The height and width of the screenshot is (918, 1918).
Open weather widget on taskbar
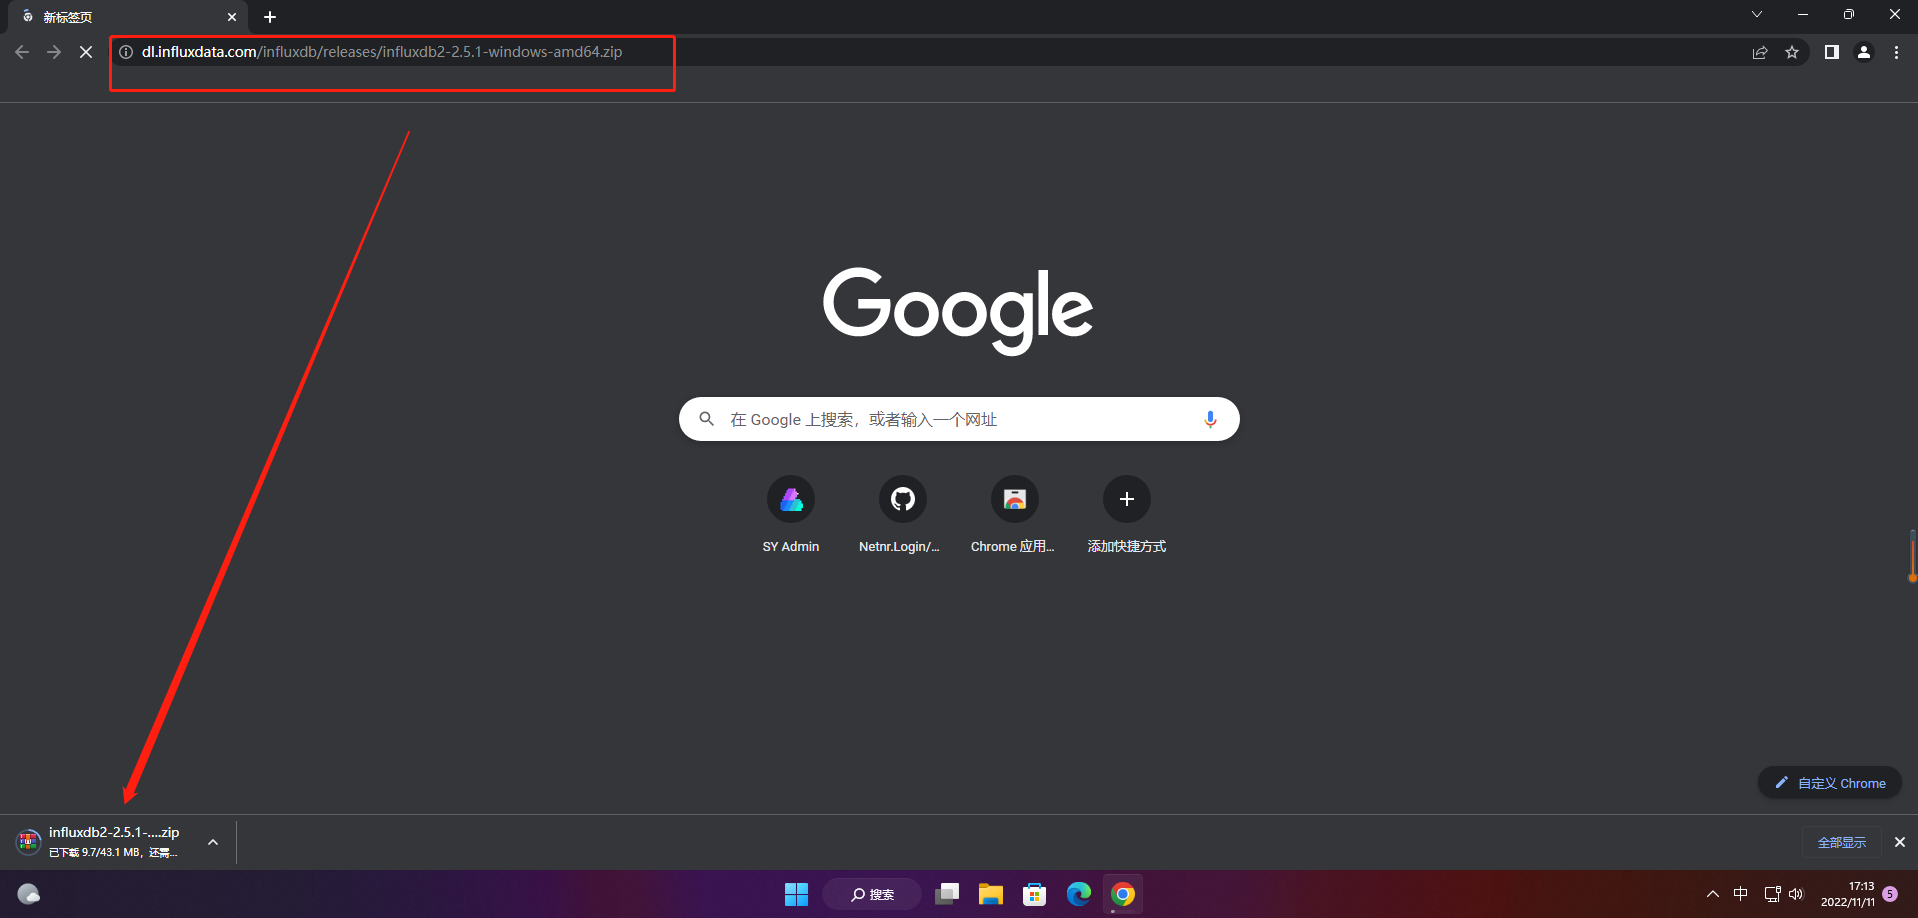(x=29, y=894)
